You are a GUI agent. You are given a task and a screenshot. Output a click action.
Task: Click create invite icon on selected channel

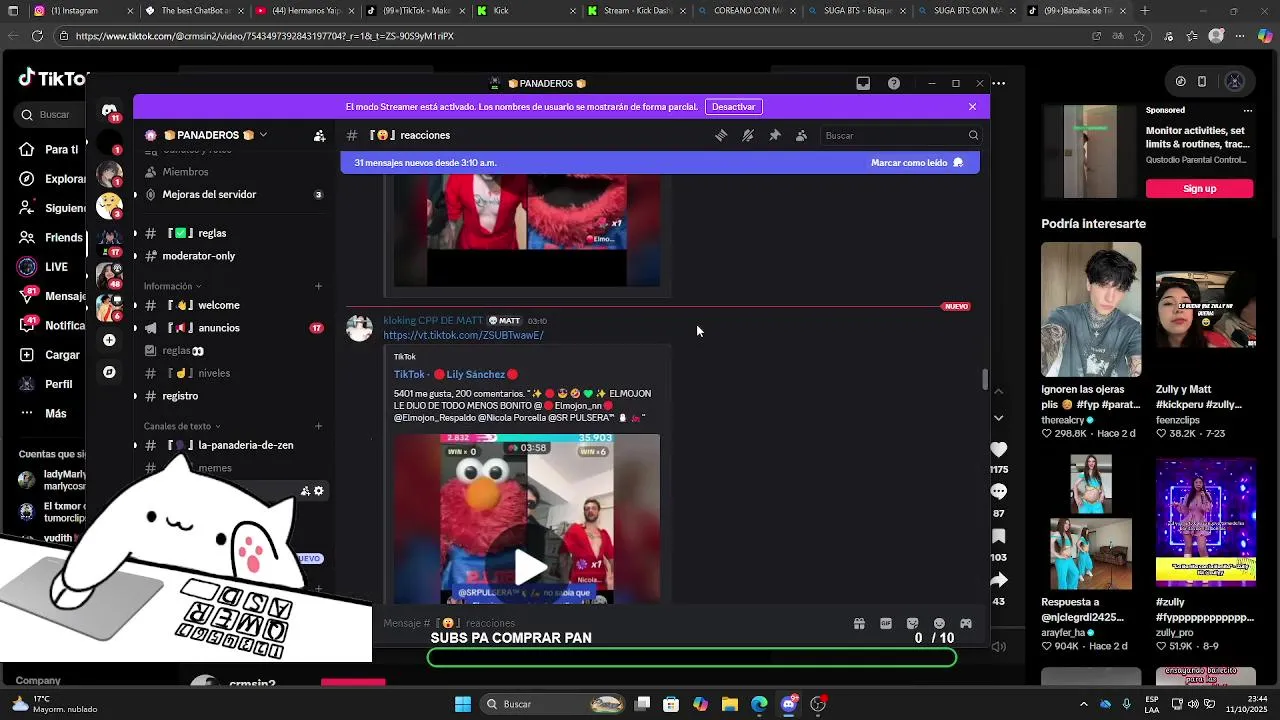coord(305,491)
